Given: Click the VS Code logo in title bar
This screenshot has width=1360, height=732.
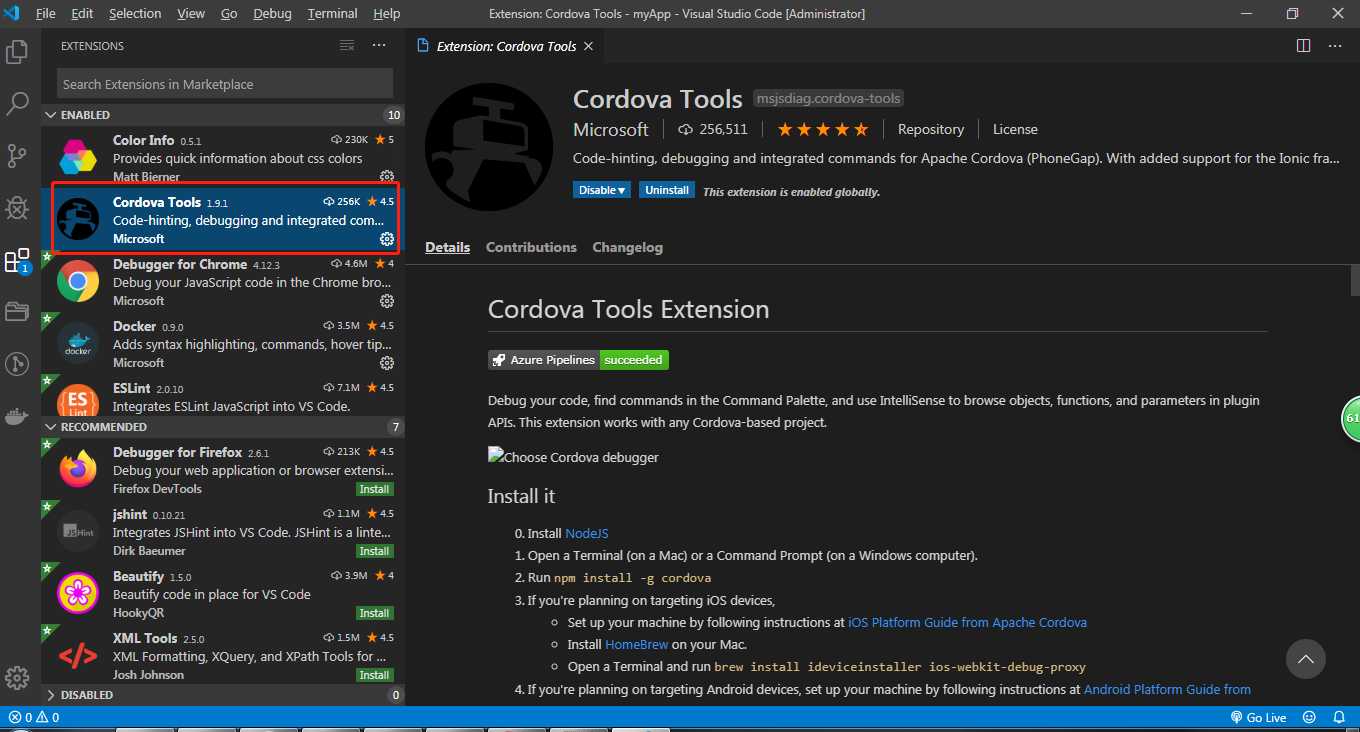Looking at the screenshot, I should [13, 13].
